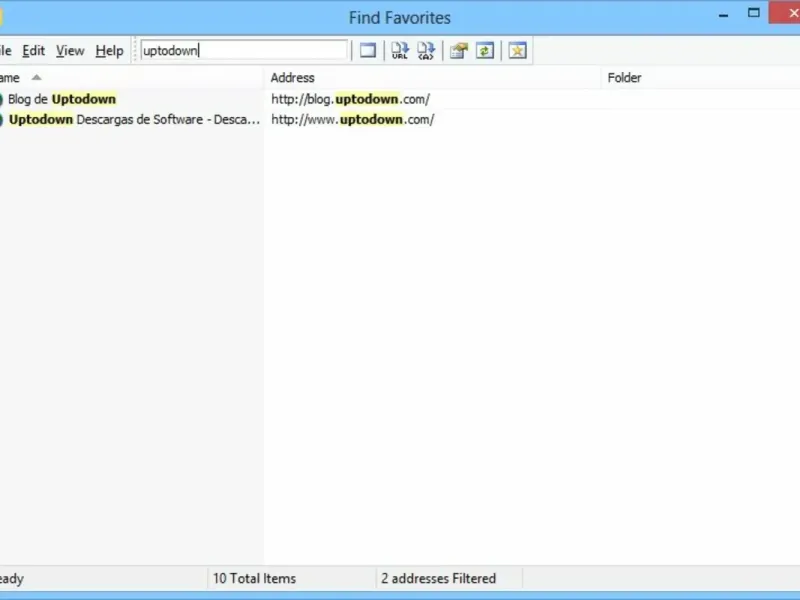This screenshot has width=800, height=600.
Task: Open the Help menu
Action: coord(109,51)
